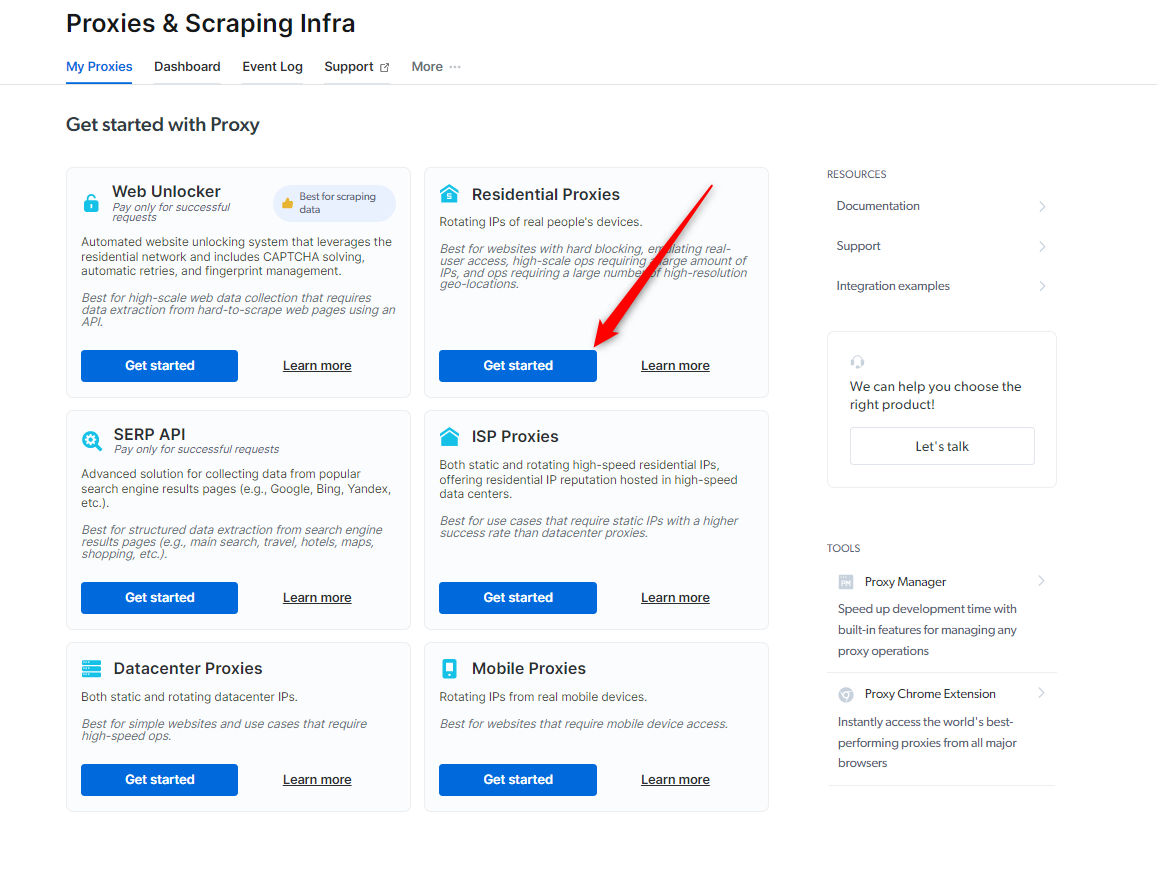This screenshot has height=888, width=1157.
Task: Click the Datacenter Proxies server icon
Action: pyautogui.click(x=92, y=668)
